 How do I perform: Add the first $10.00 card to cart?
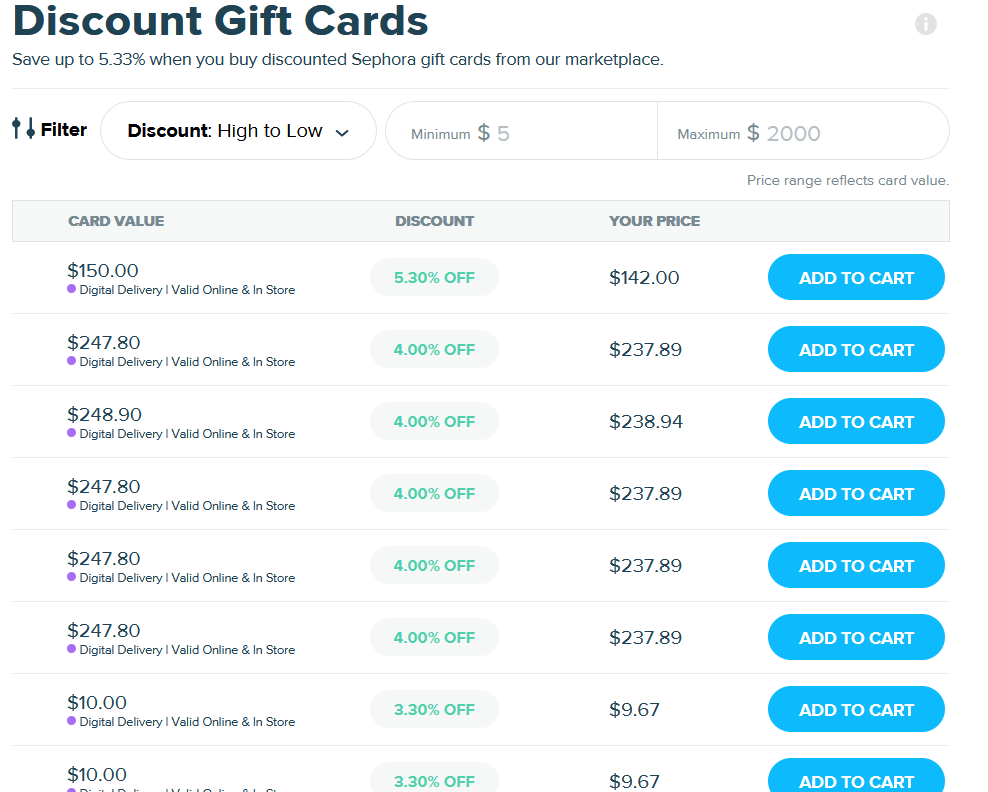(856, 710)
